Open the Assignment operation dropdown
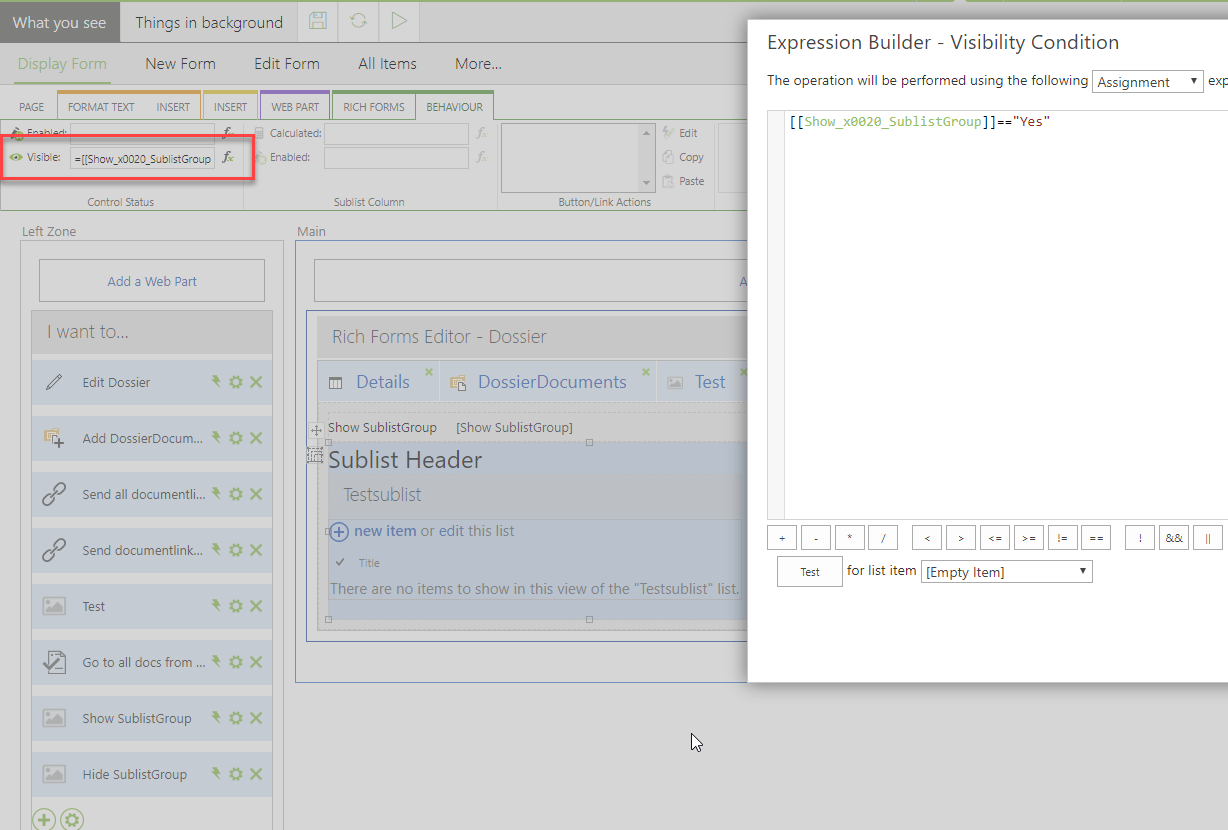The height and width of the screenshot is (830, 1228). [x=1147, y=82]
